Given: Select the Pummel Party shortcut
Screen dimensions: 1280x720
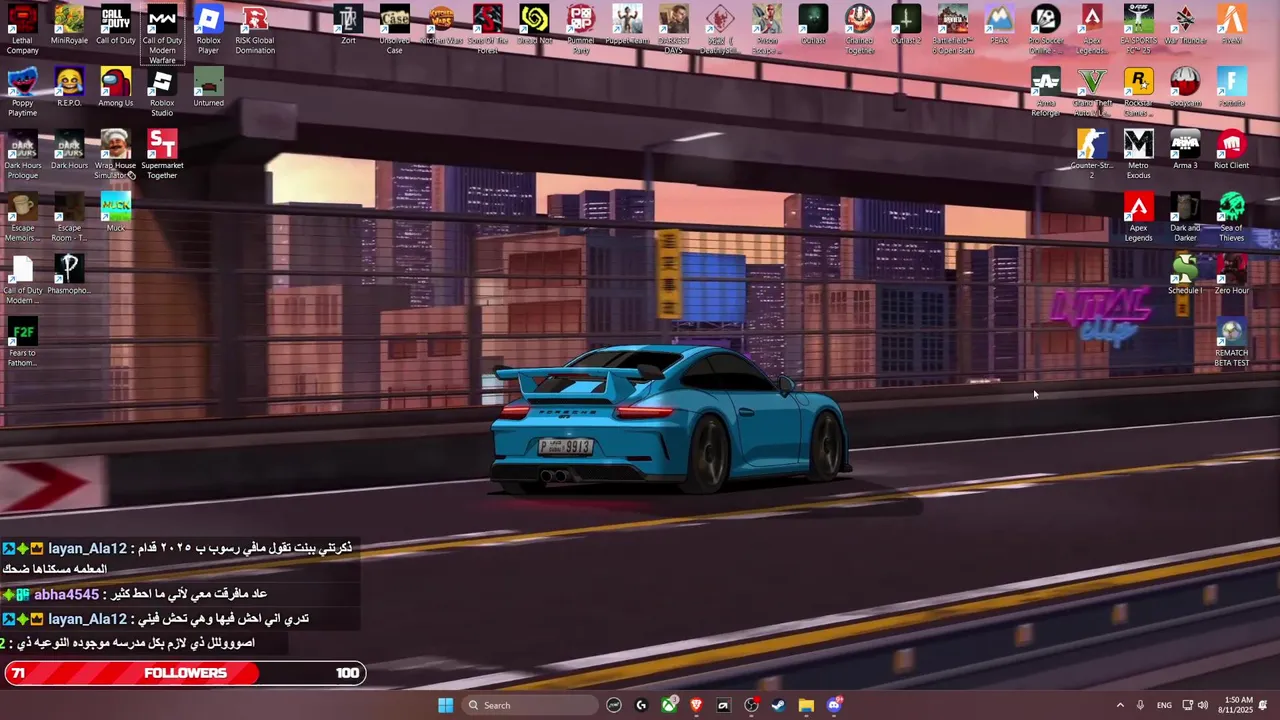Looking at the screenshot, I should (x=580, y=30).
